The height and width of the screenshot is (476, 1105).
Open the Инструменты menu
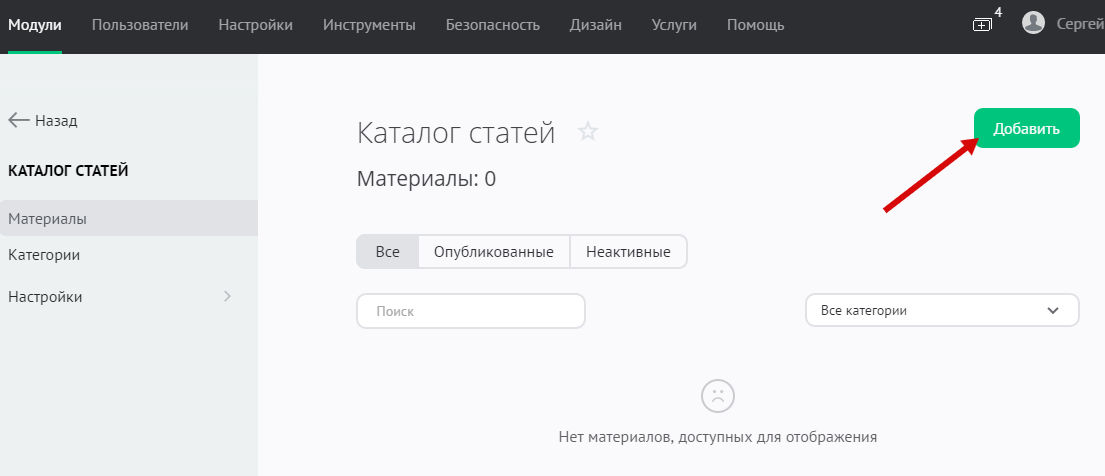369,24
